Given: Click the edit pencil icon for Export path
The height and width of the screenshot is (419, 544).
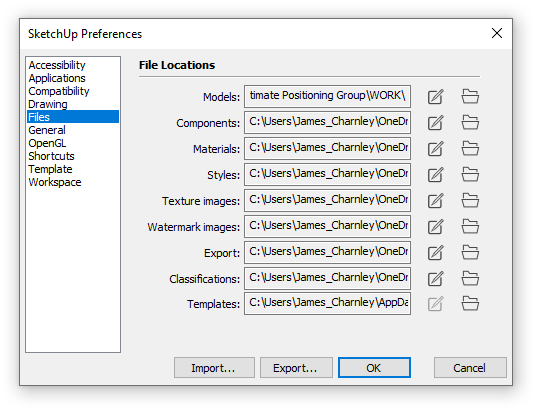Looking at the screenshot, I should click(435, 253).
